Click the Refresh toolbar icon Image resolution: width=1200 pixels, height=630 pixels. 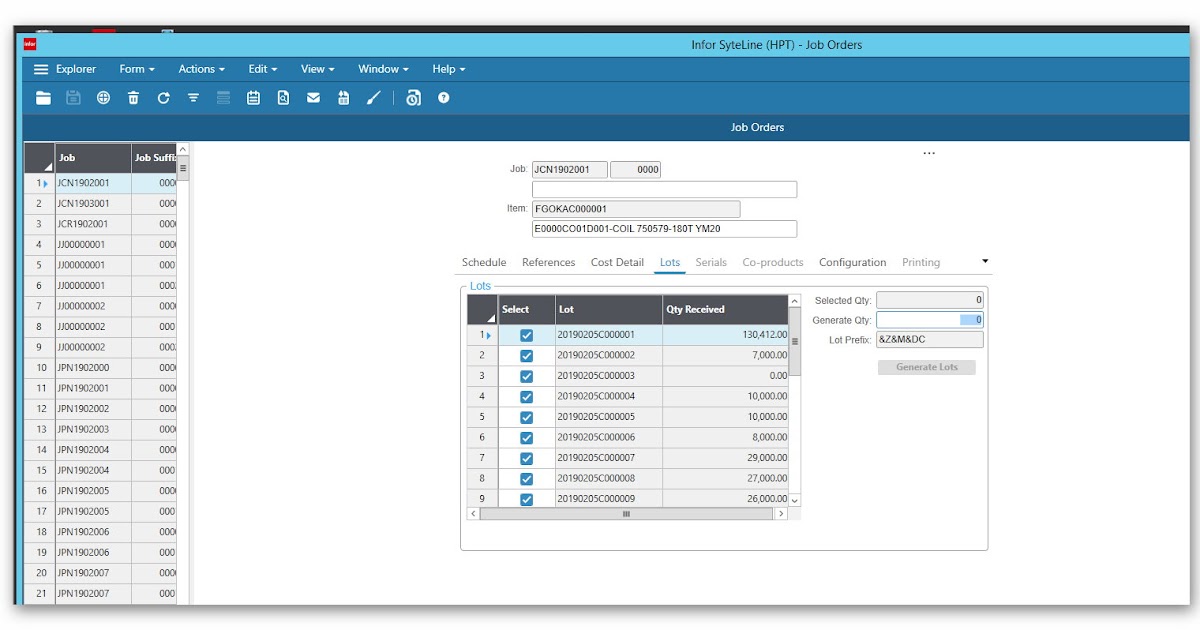coord(162,97)
